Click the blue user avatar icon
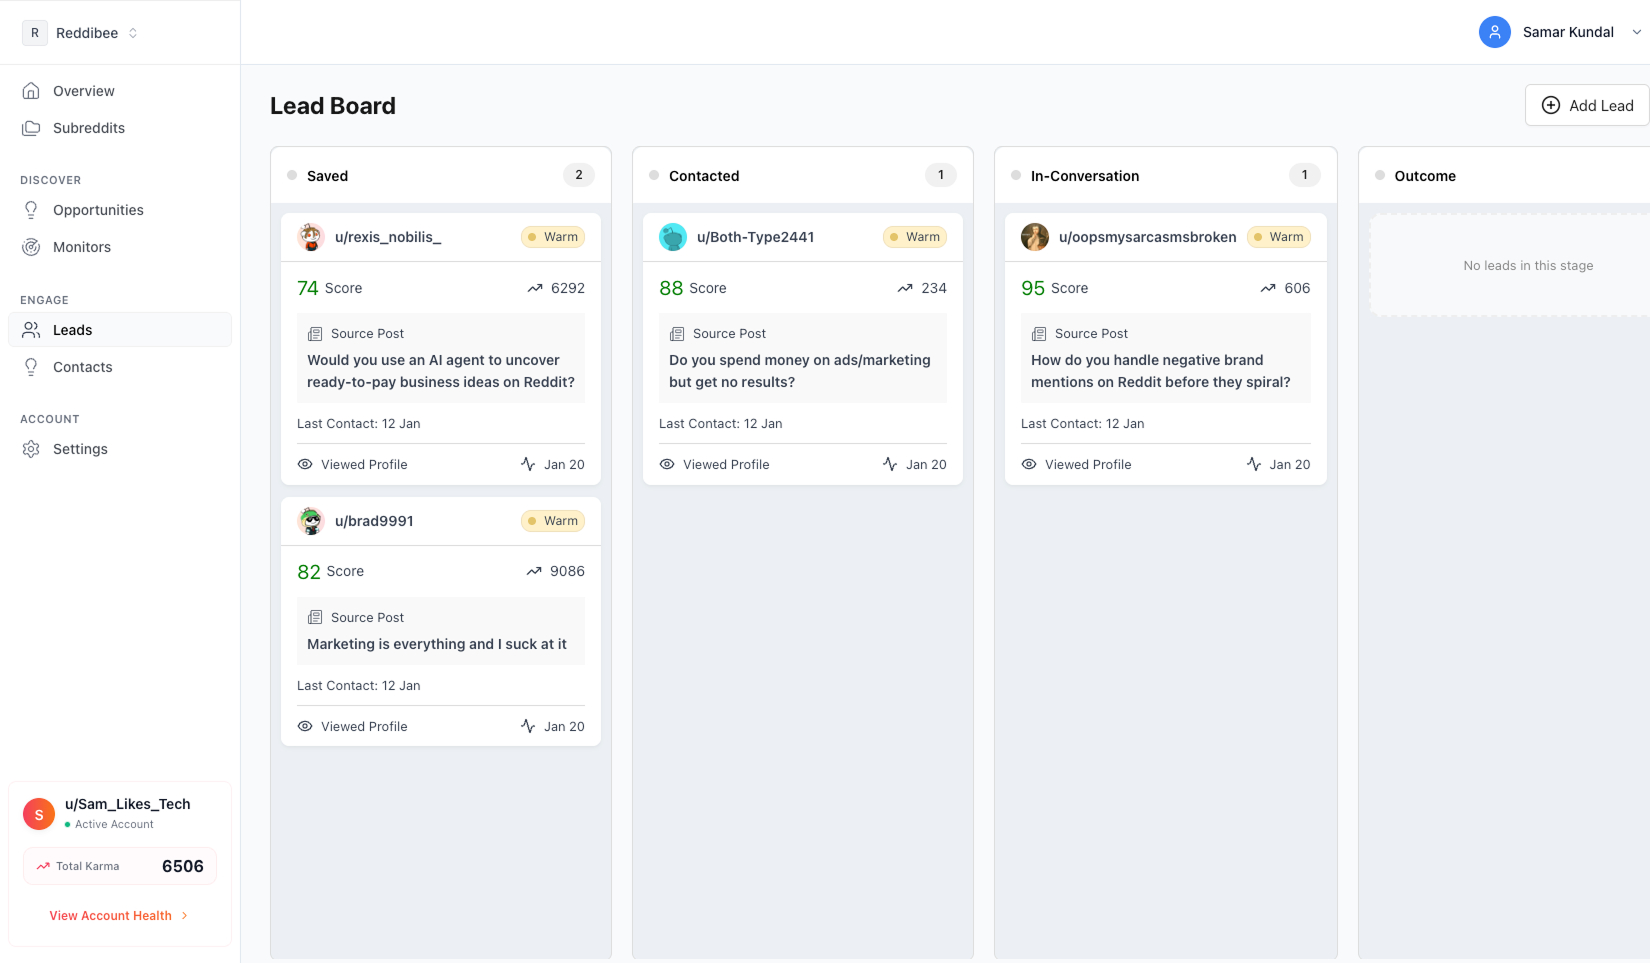 (1494, 32)
